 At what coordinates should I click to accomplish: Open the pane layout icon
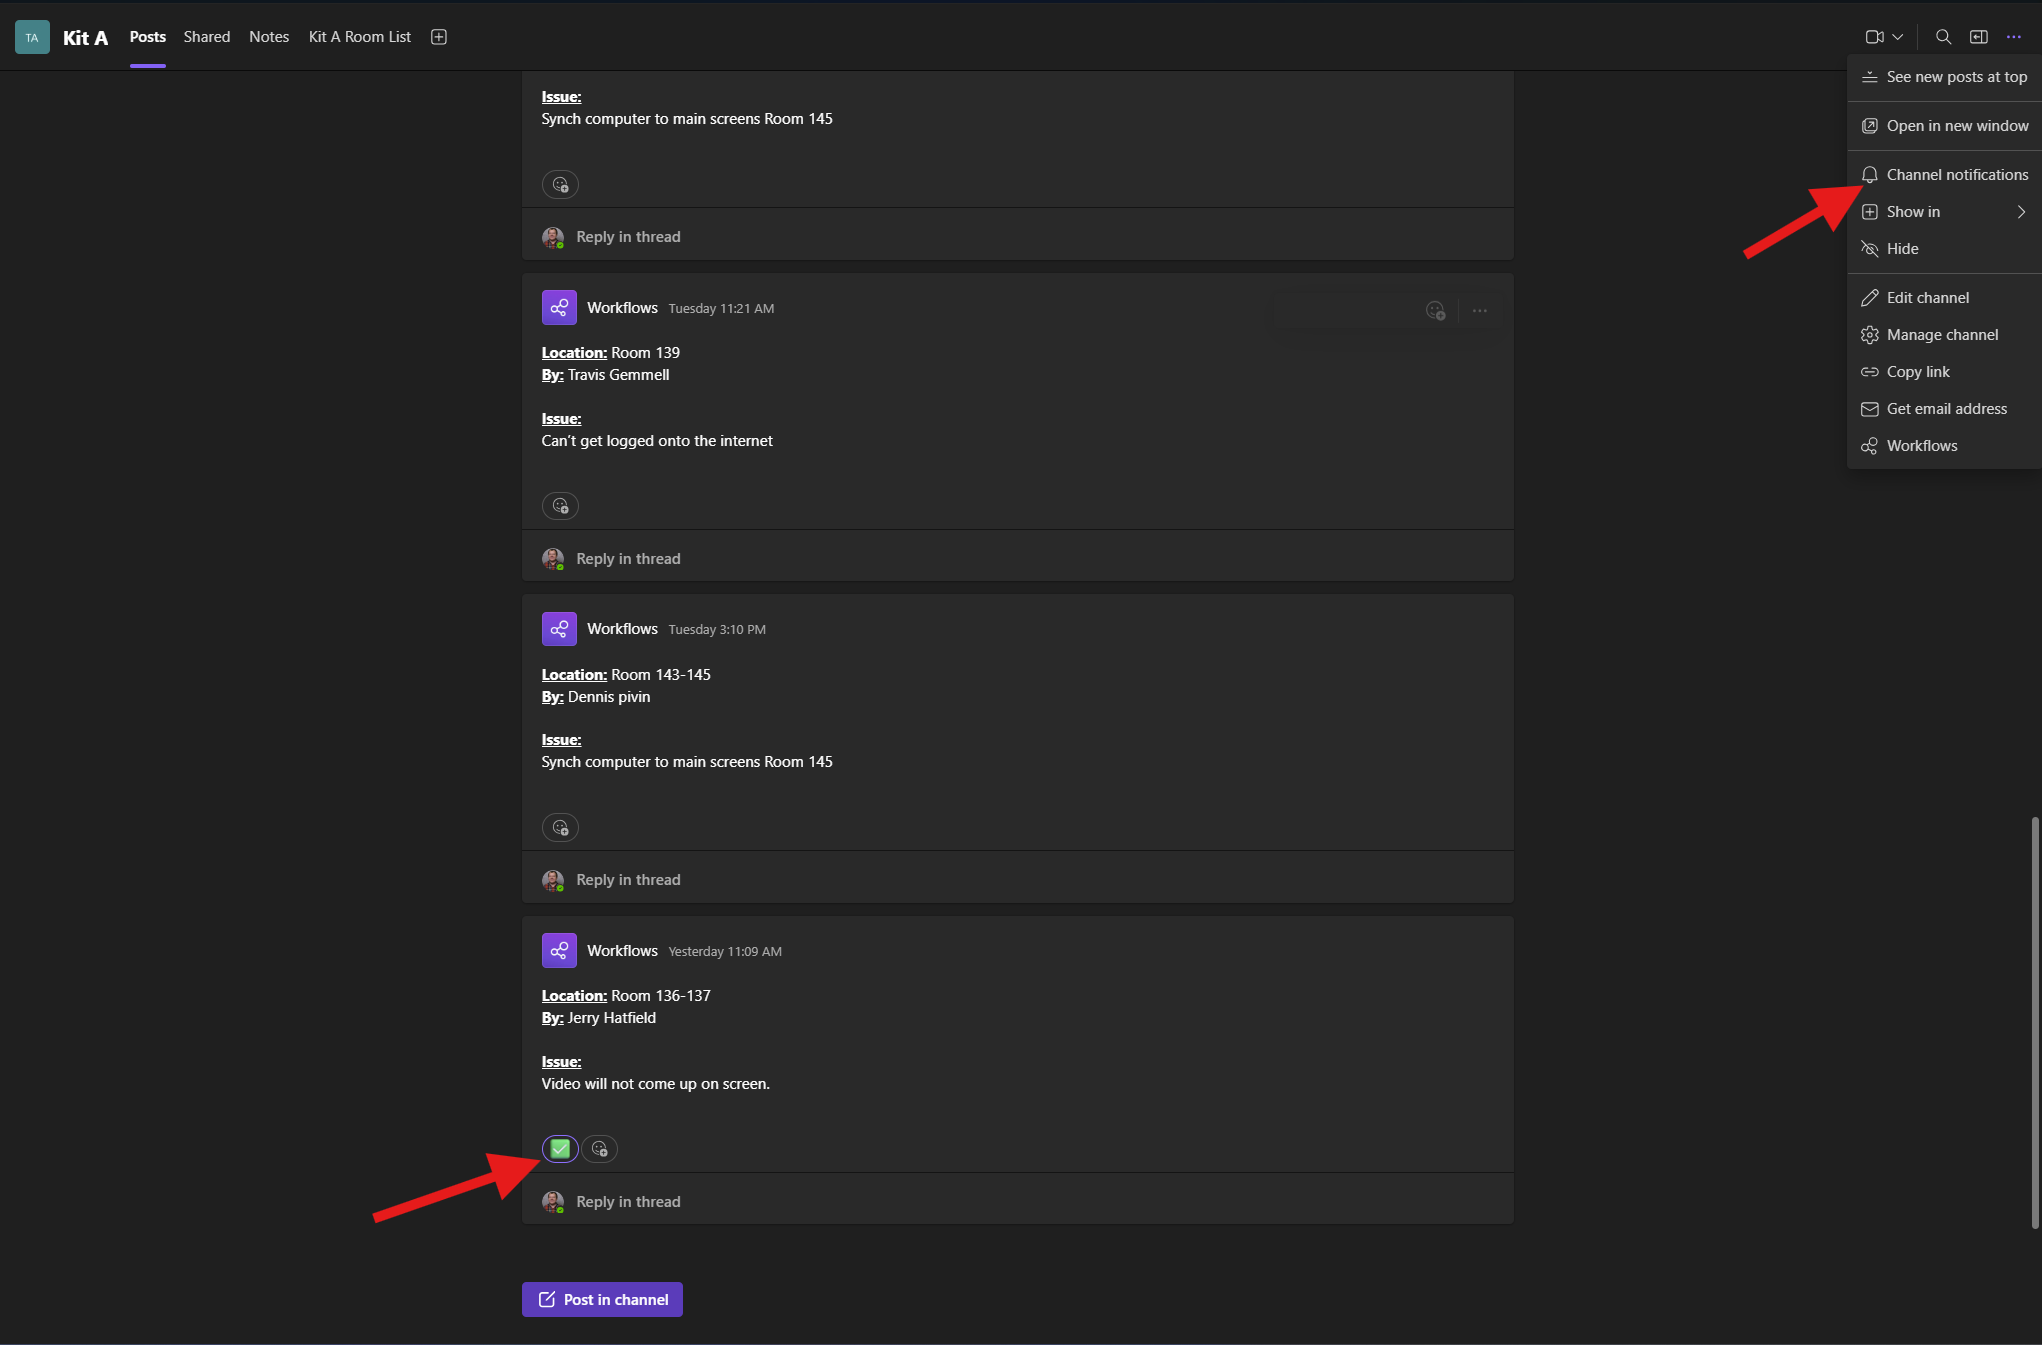coord(1978,37)
